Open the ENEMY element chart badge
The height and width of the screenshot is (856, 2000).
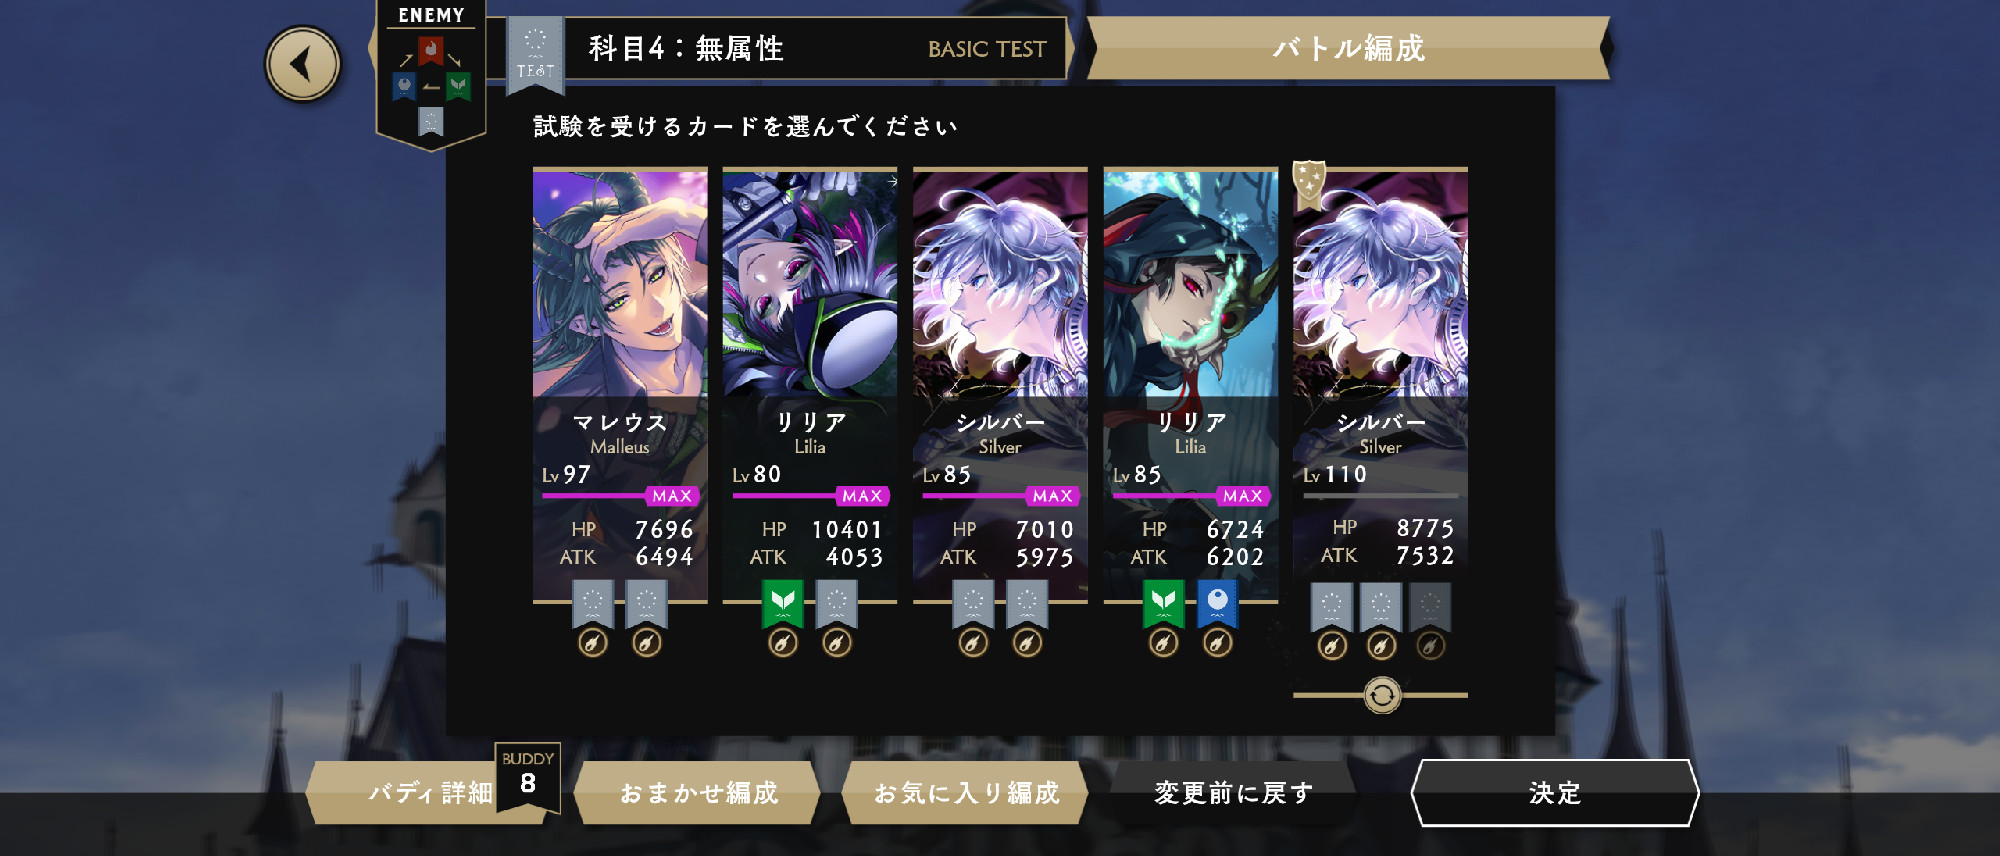point(431,74)
